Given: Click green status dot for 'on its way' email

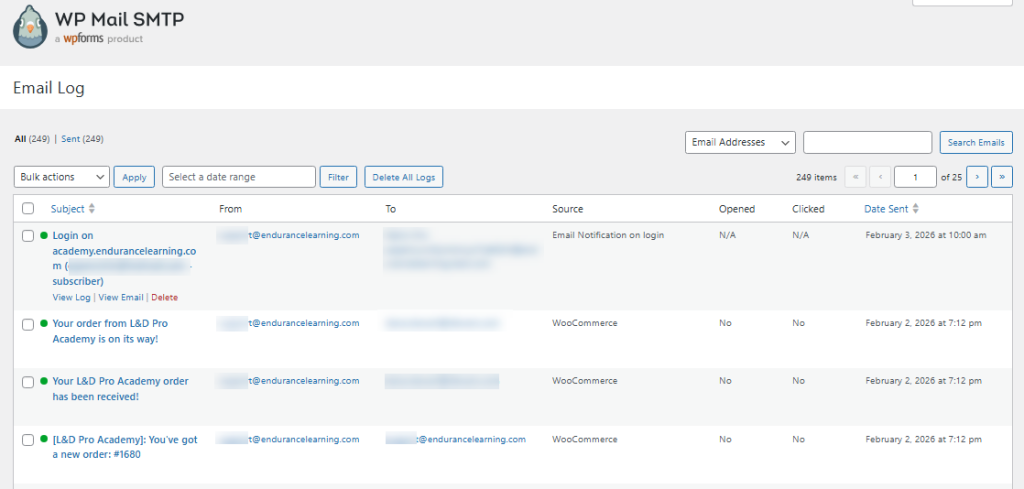Looking at the screenshot, I should click(x=44, y=323).
